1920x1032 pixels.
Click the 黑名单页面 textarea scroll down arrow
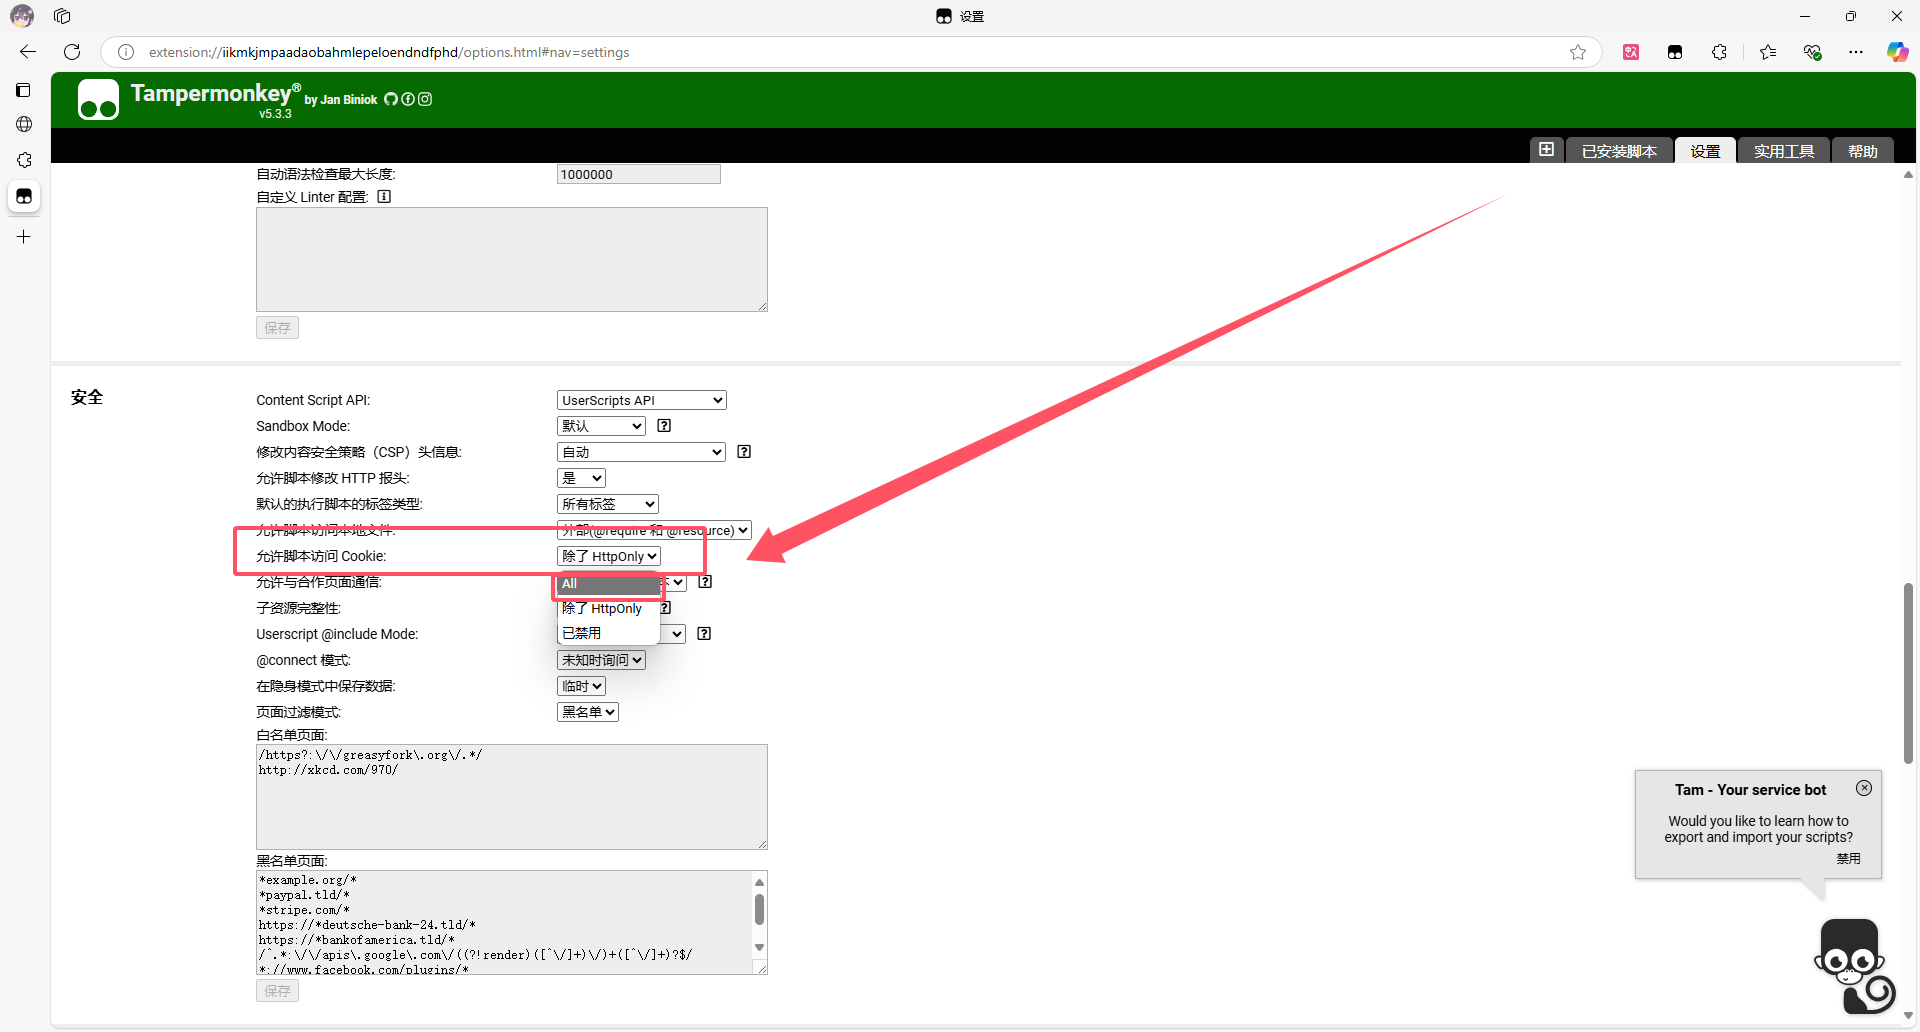point(759,947)
